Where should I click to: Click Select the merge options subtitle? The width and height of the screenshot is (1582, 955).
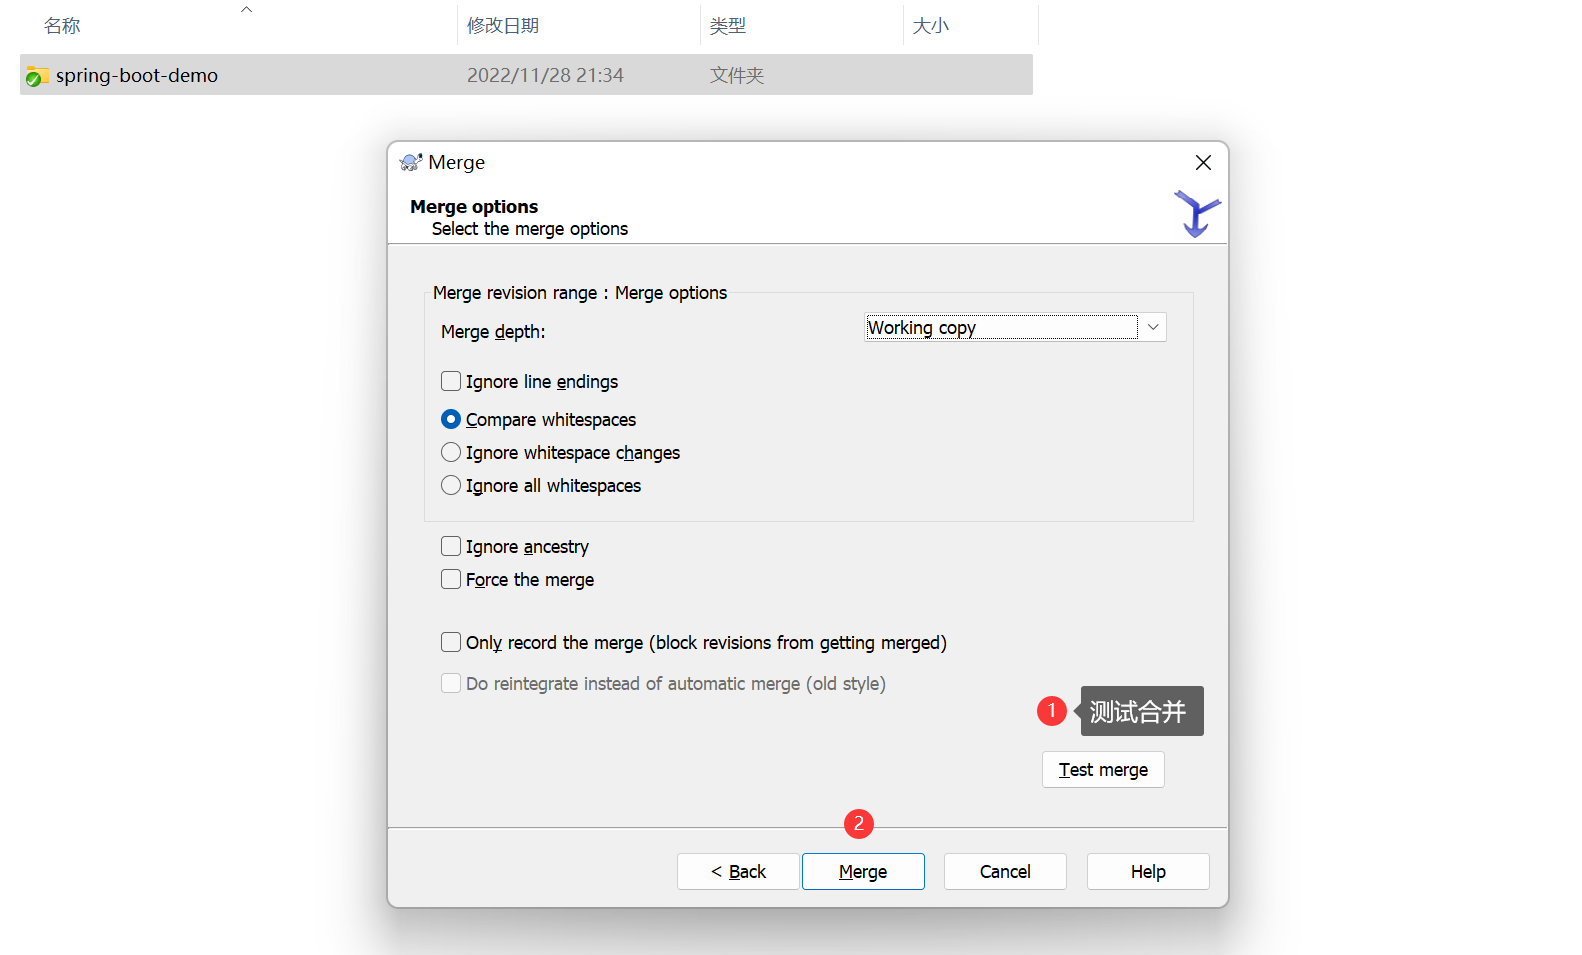pos(530,228)
